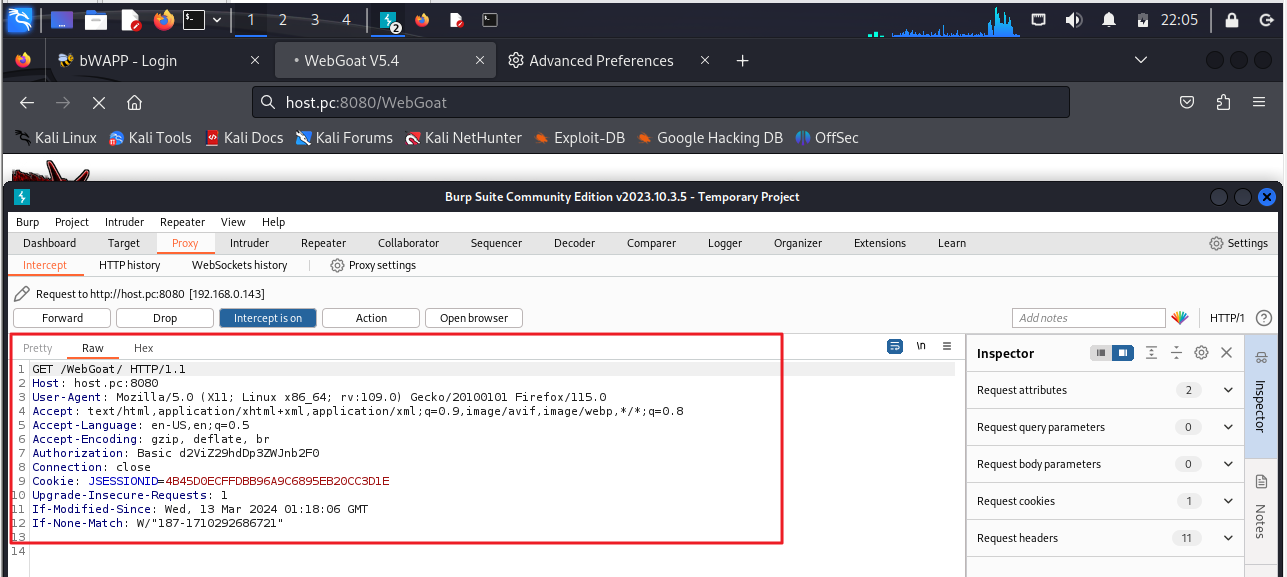
Task: Expand the Firefox list all tabs arrow
Action: [1141, 60]
